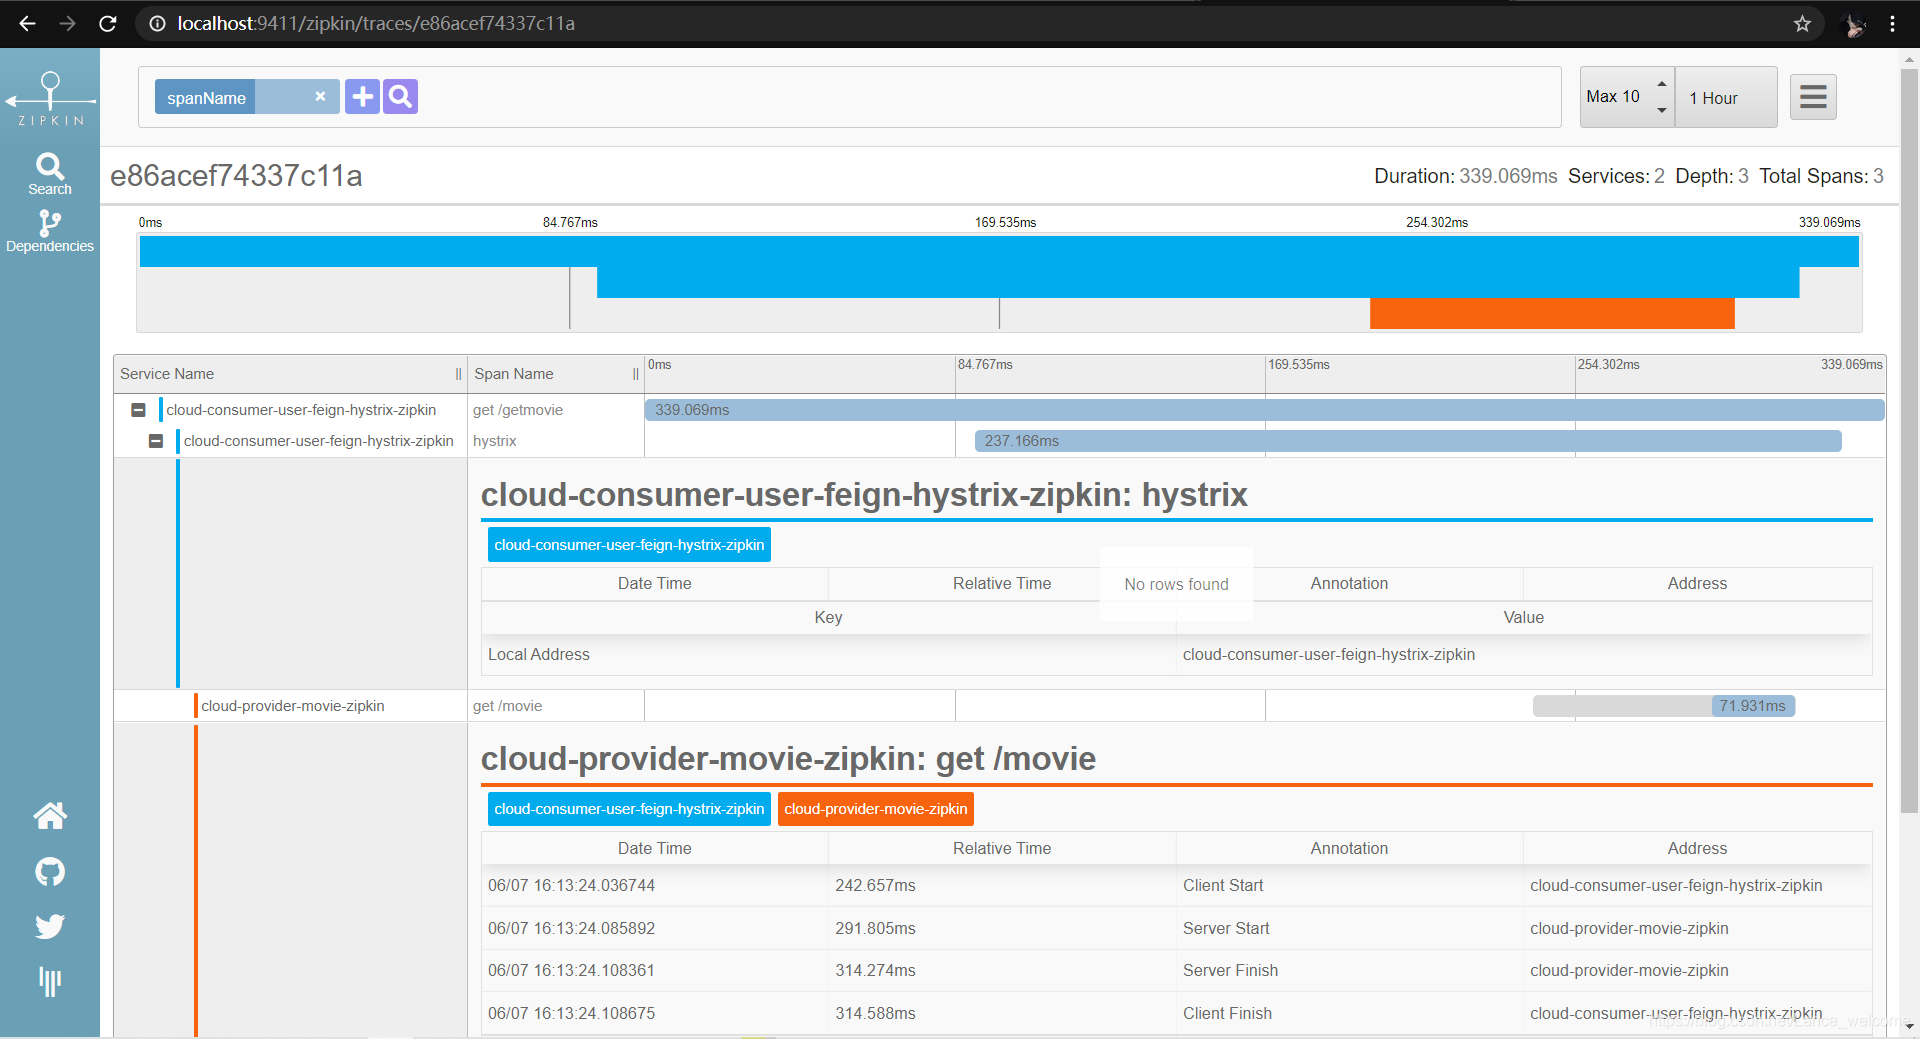1920x1039 pixels.
Task: Click the Service Name column resize handle
Action: 459,374
